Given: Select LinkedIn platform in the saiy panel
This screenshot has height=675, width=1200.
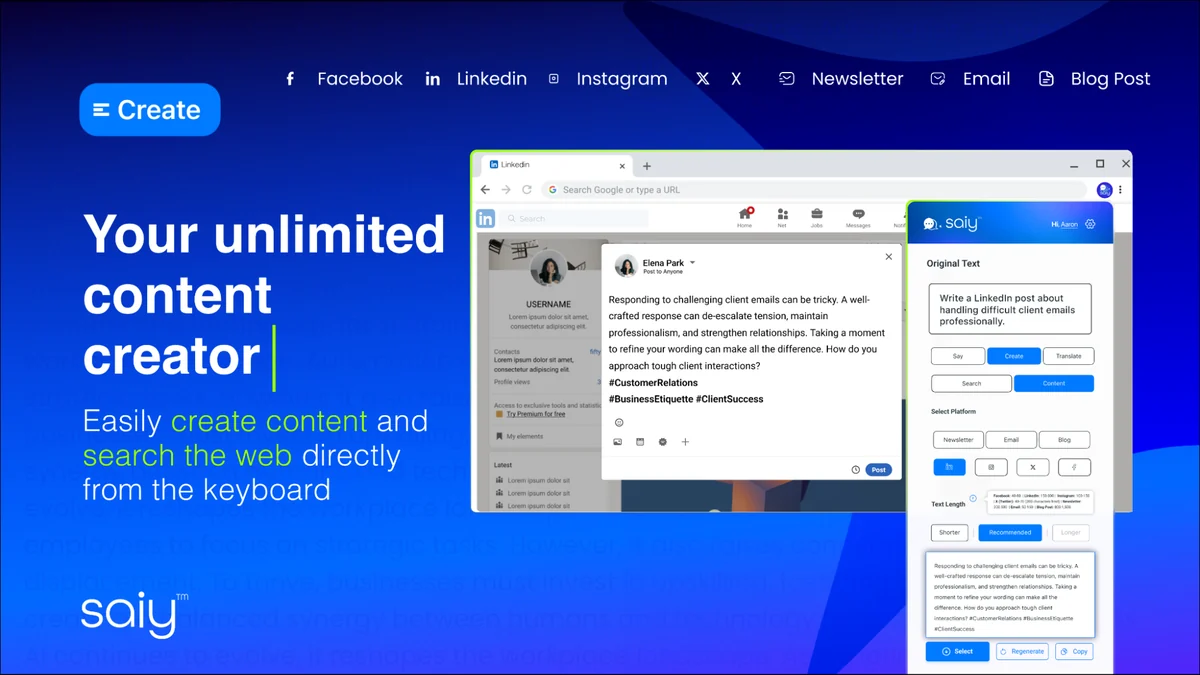Looking at the screenshot, I should (948, 467).
